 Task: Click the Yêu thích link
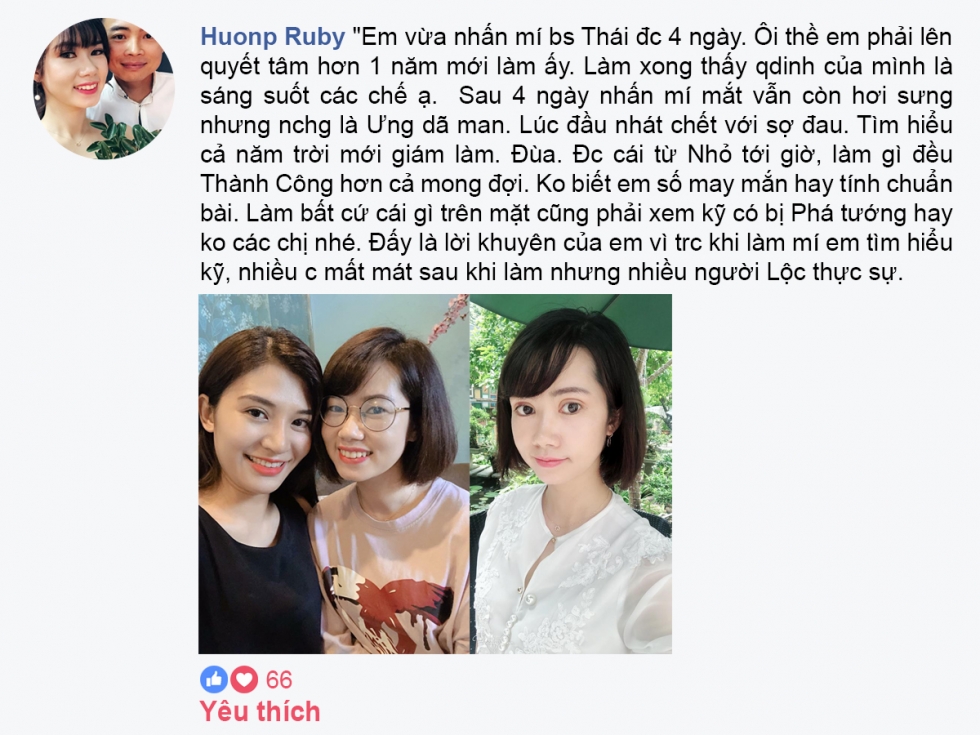click(259, 711)
